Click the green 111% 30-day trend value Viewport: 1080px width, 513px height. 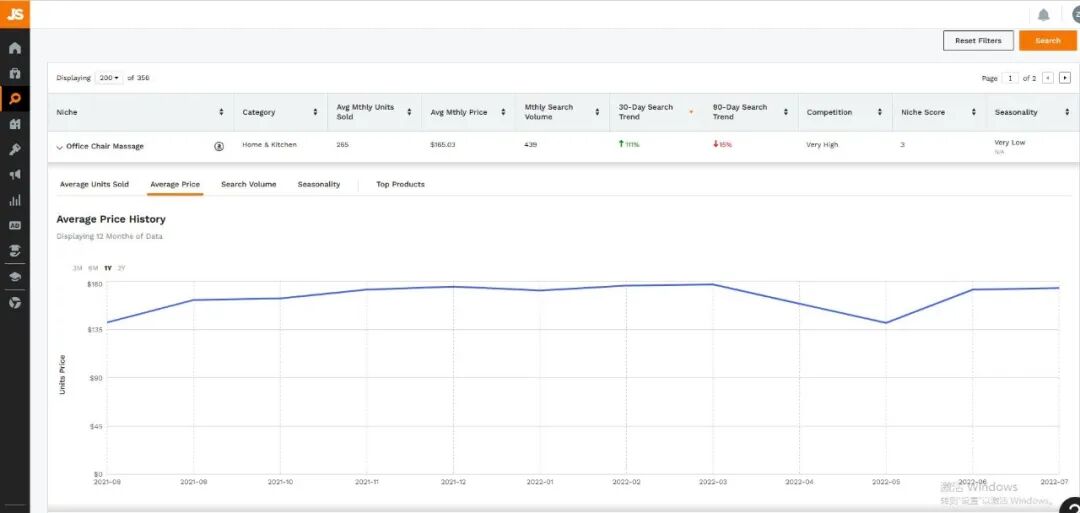[x=630, y=145]
